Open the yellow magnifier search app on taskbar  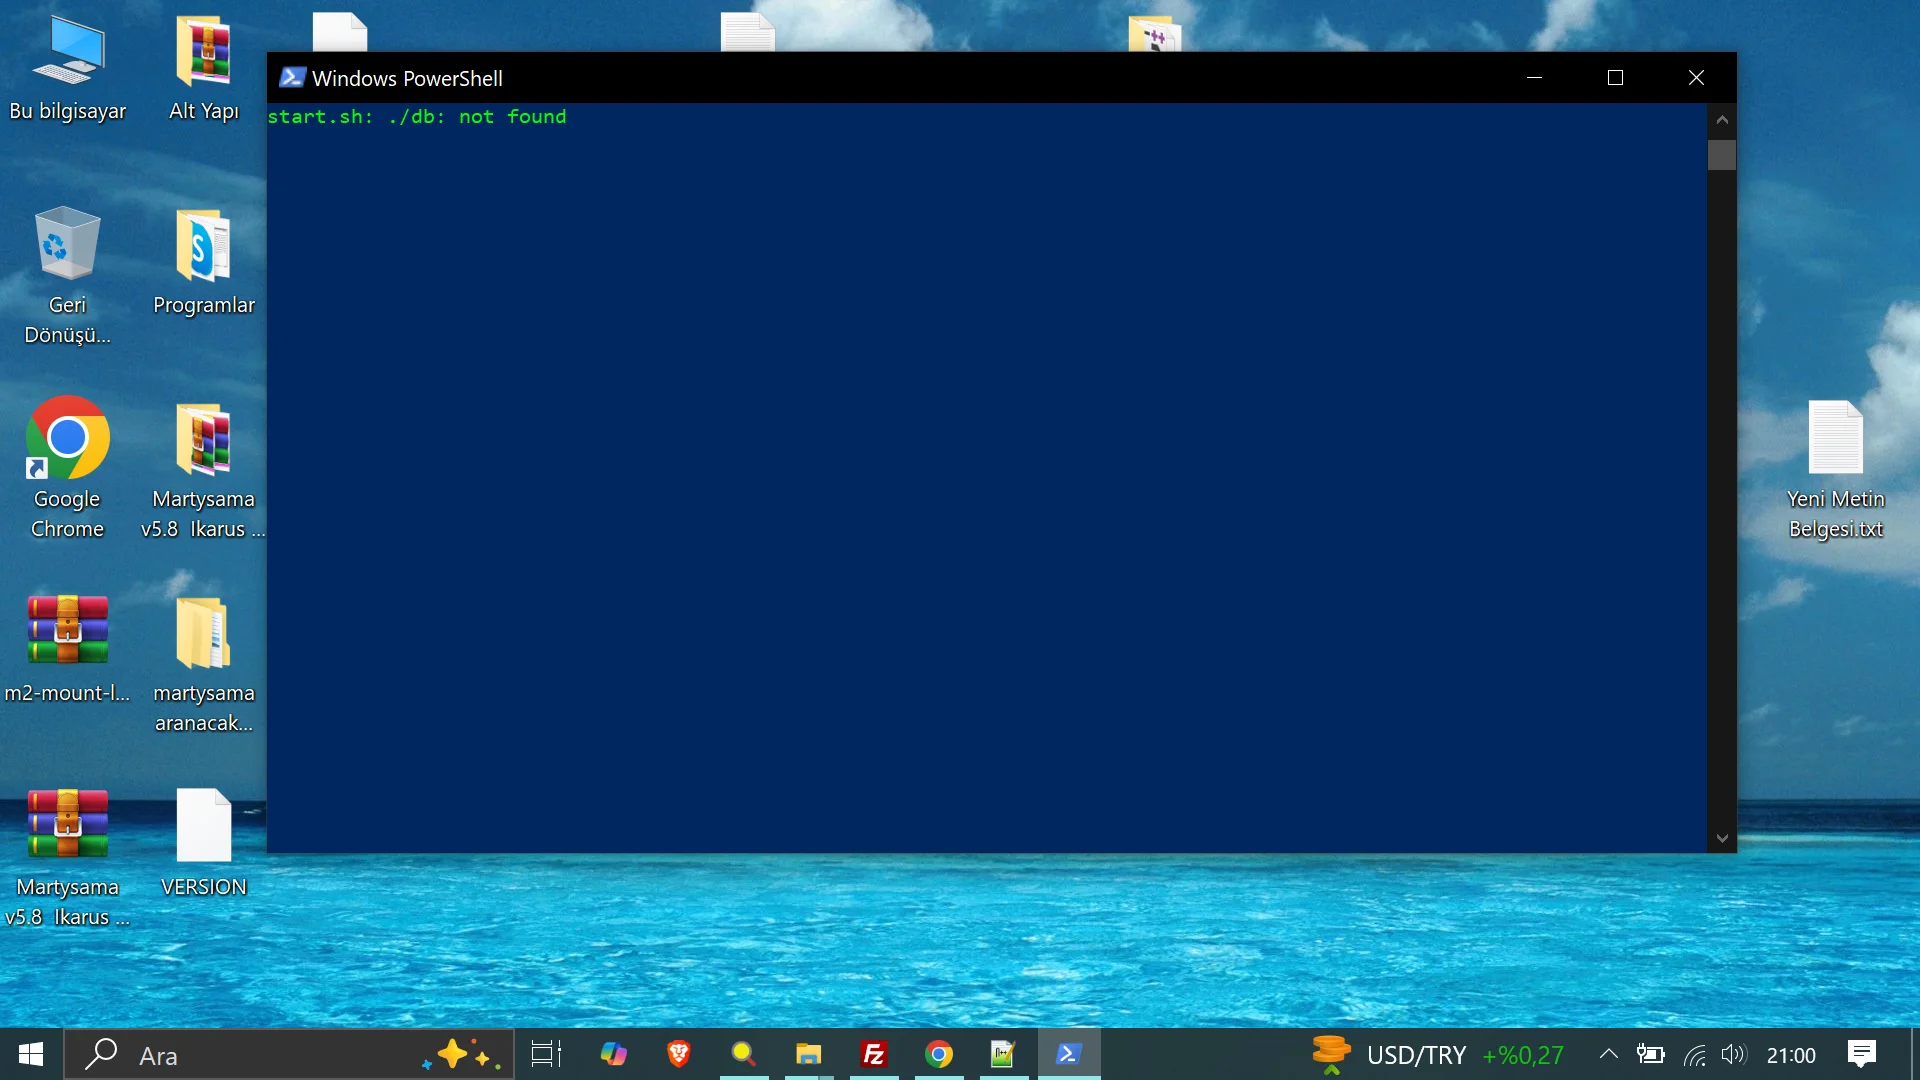click(744, 1054)
